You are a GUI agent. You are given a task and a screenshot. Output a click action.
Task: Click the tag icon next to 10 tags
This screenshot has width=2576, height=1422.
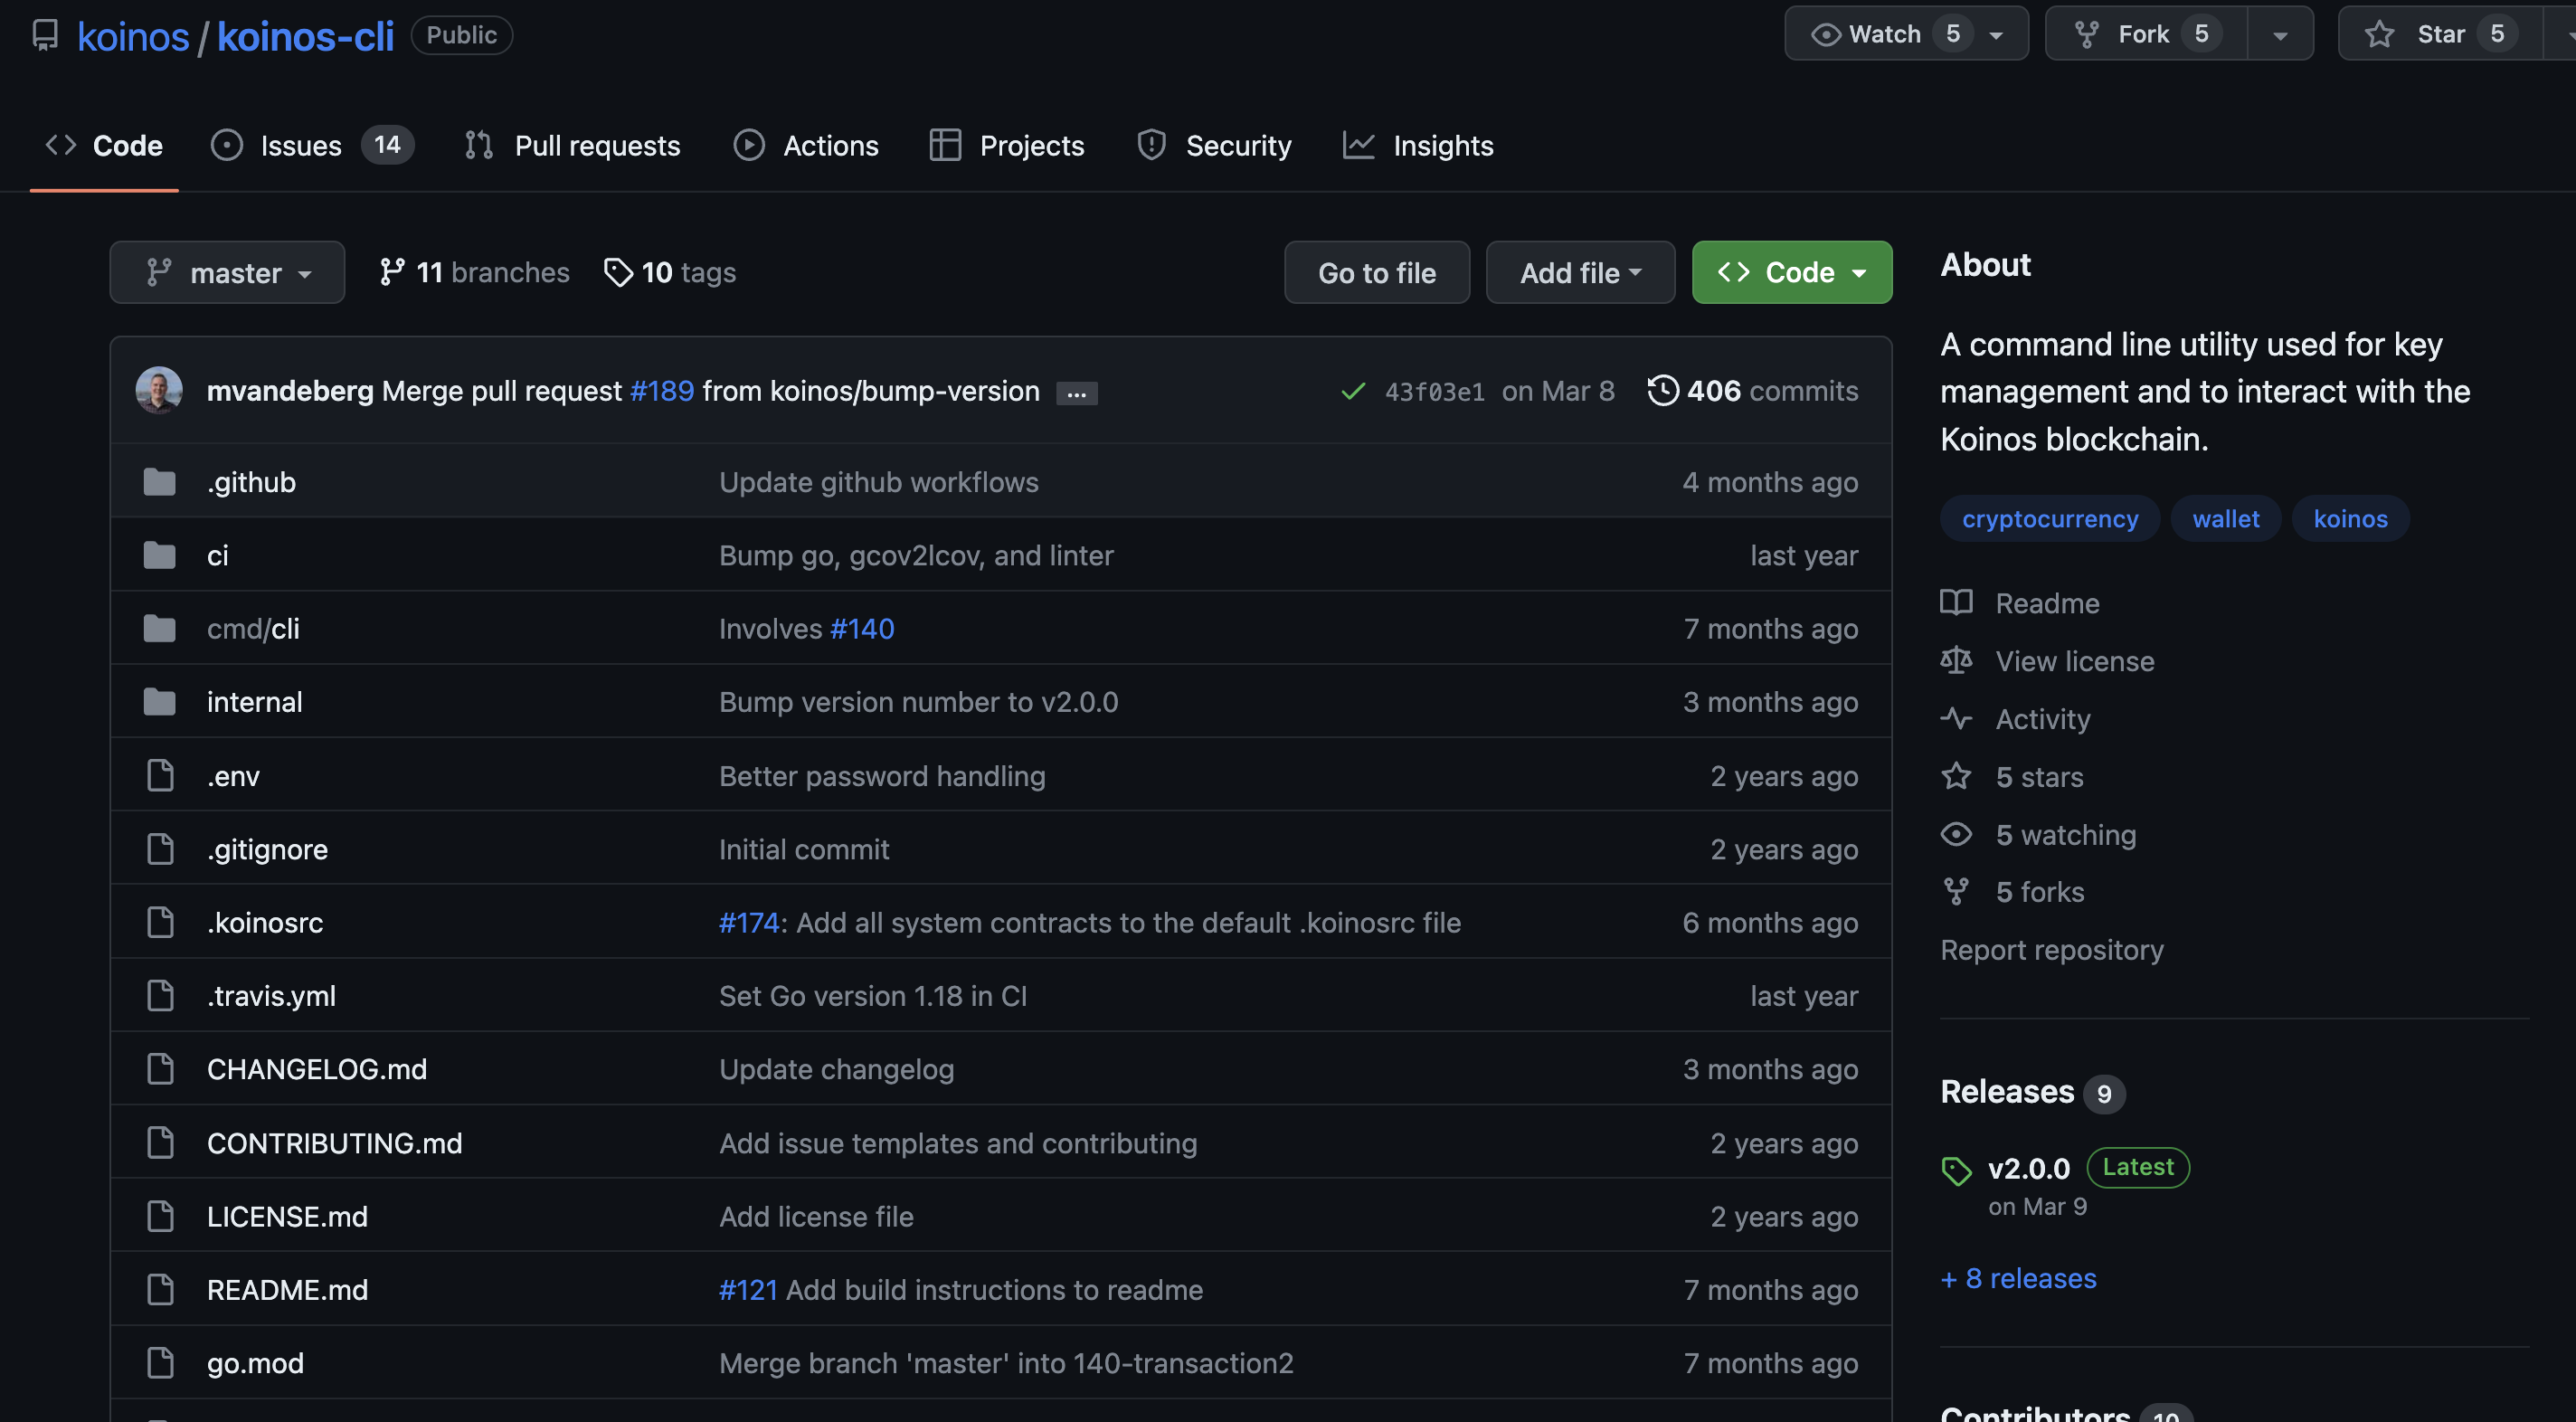pyautogui.click(x=618, y=272)
